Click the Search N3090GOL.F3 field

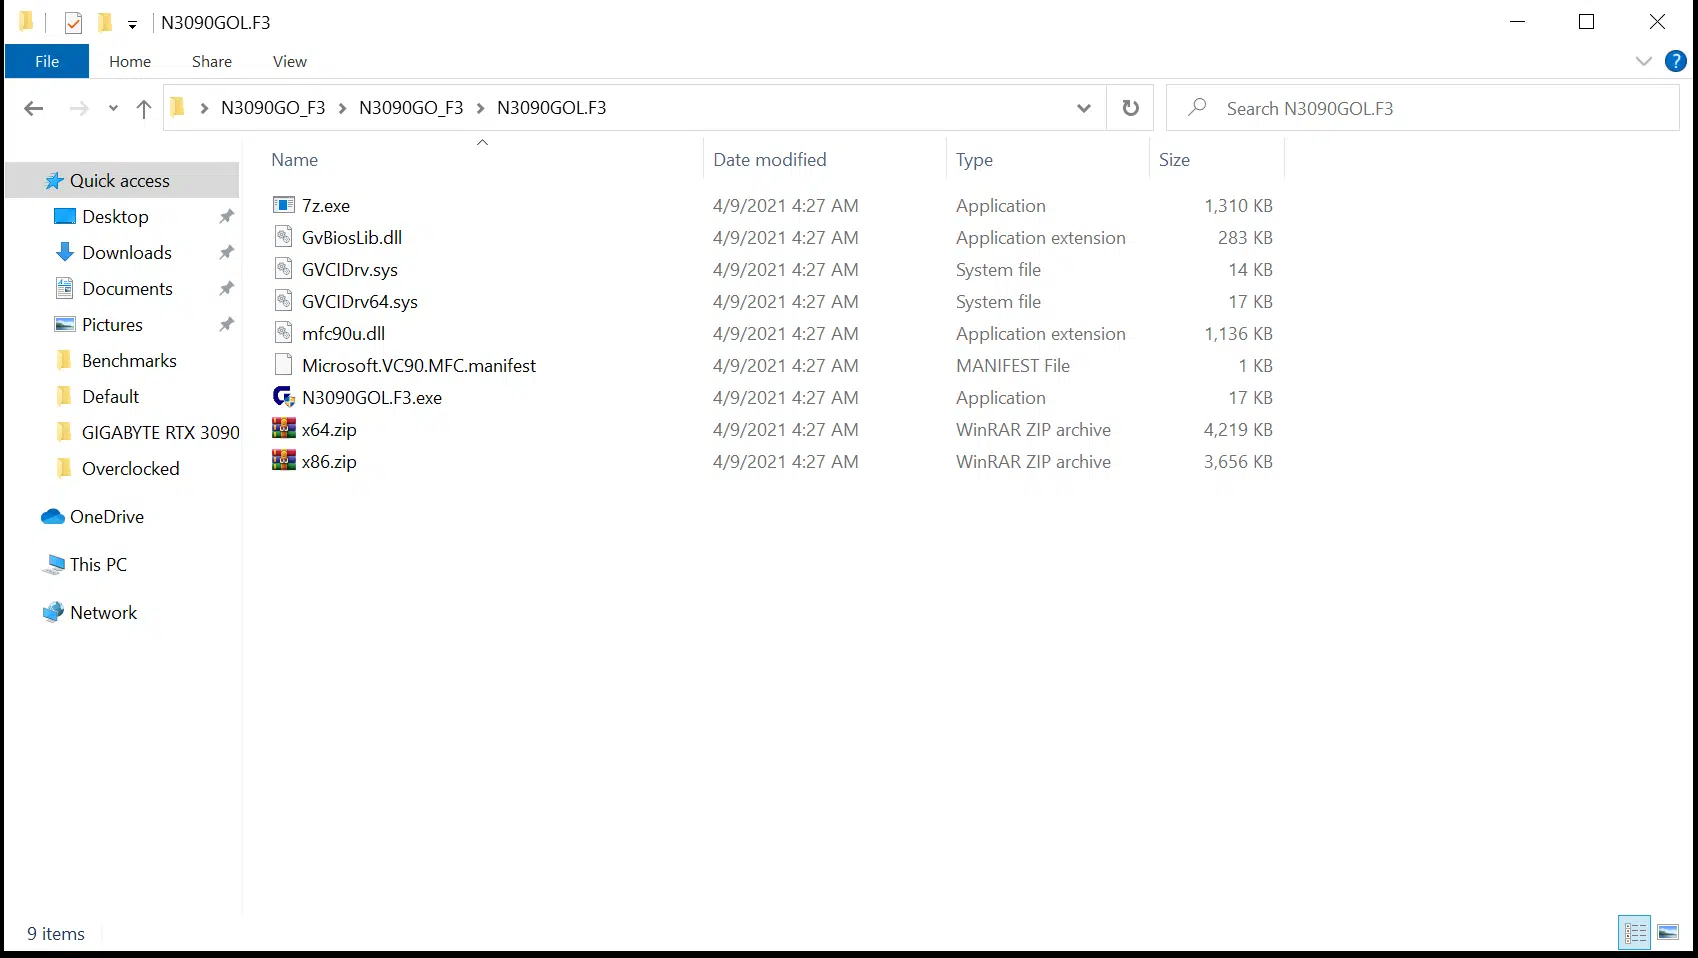[1423, 108]
